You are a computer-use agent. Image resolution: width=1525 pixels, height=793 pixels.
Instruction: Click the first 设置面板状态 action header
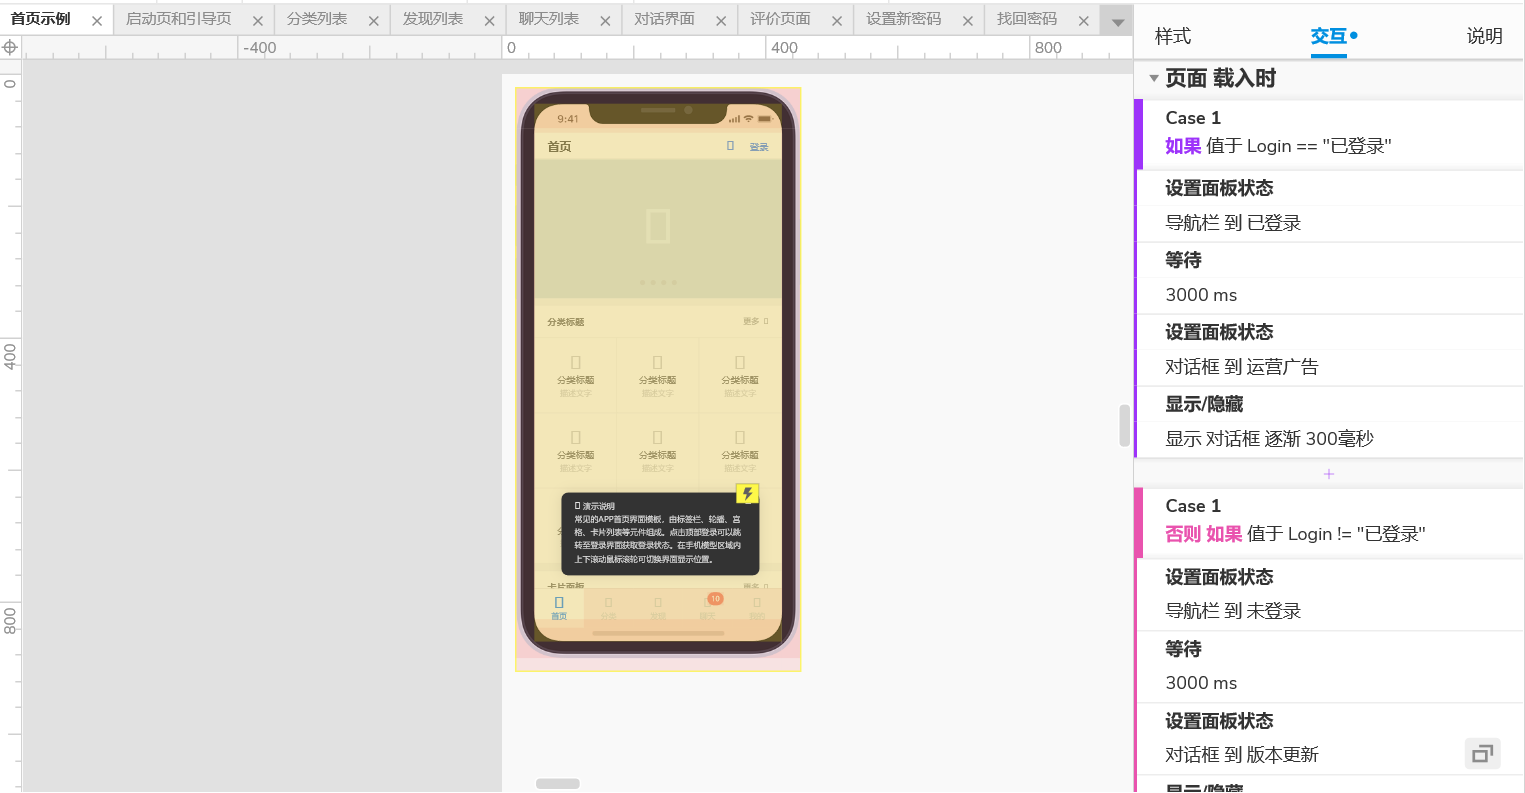point(1219,188)
